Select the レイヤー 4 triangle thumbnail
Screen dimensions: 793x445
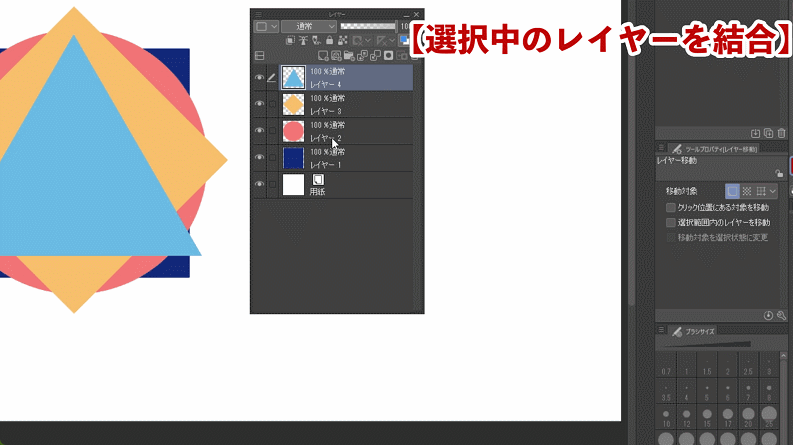tap(293, 78)
